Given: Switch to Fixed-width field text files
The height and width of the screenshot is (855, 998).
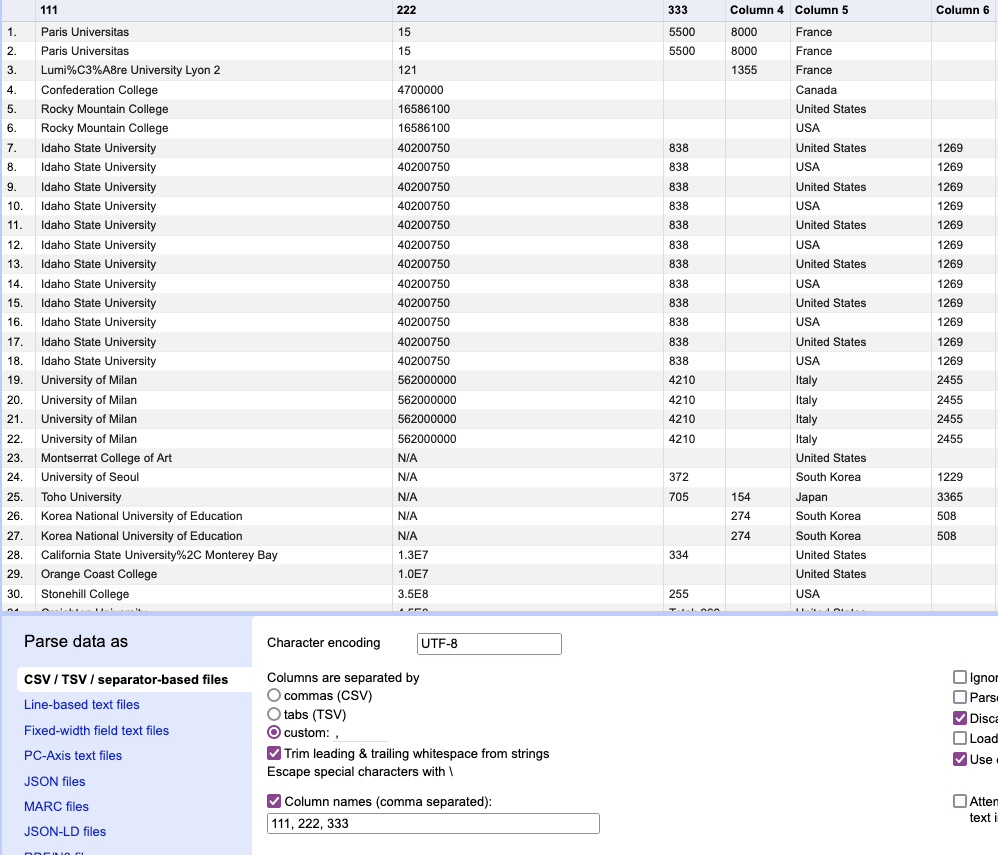Looking at the screenshot, I should [x=96, y=730].
